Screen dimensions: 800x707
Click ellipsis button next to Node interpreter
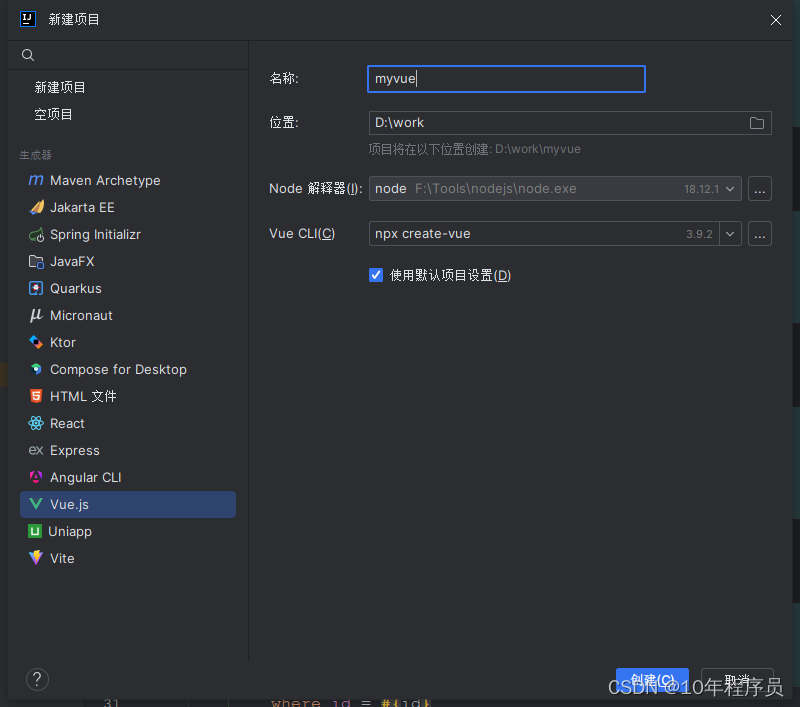click(760, 189)
